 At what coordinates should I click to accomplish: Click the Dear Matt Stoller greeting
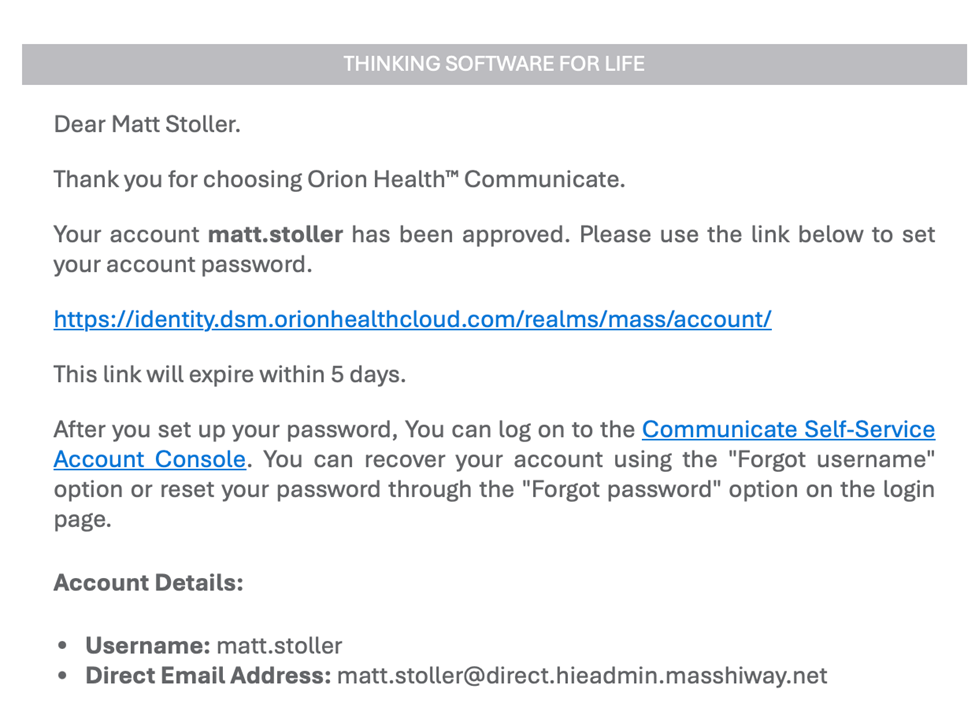tap(147, 125)
